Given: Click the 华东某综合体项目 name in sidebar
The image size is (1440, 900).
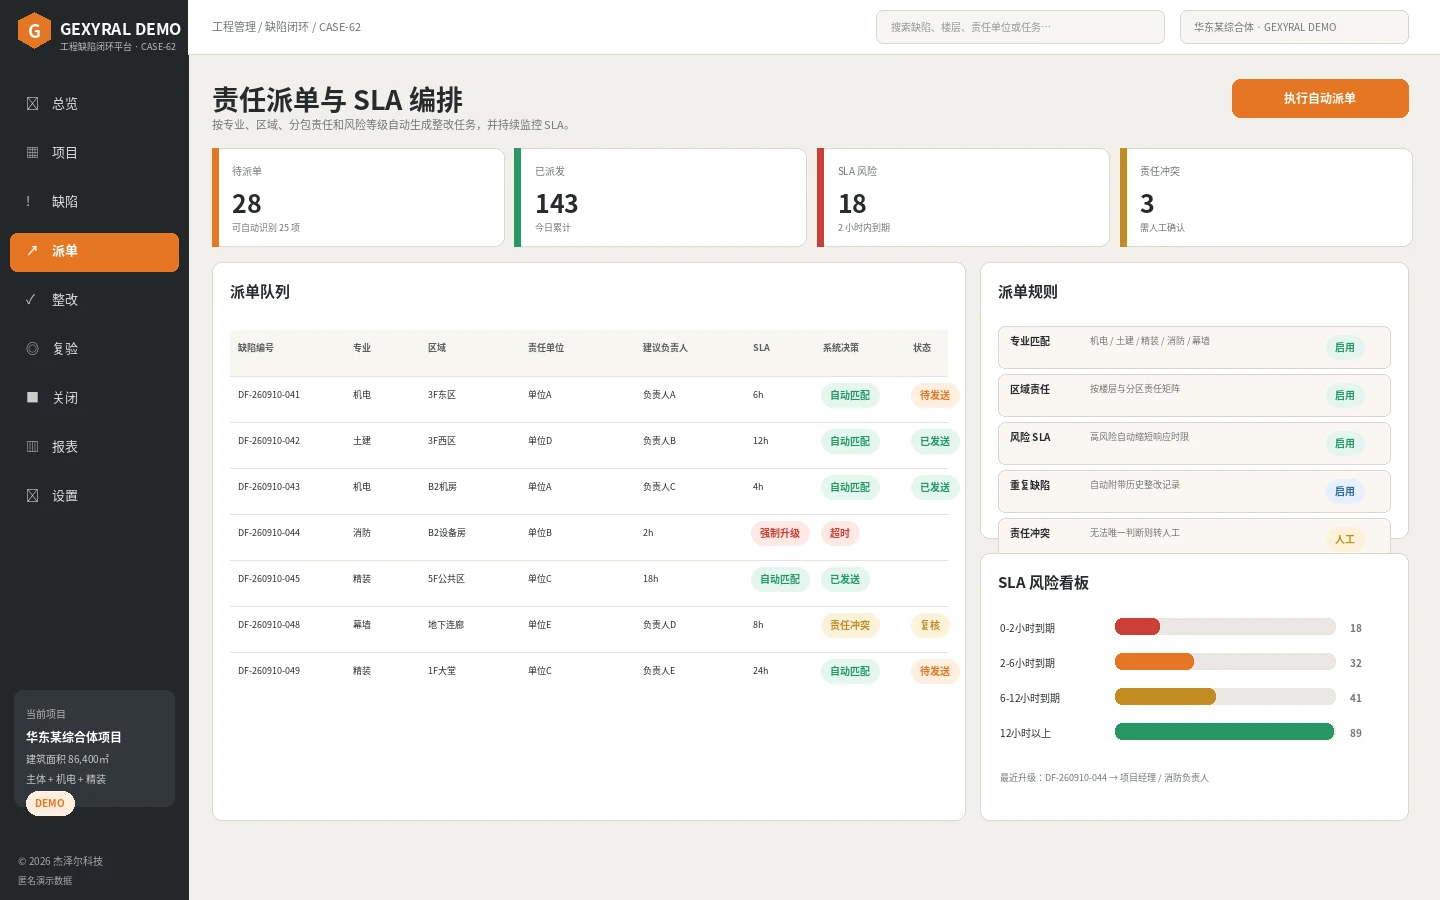Looking at the screenshot, I should [x=74, y=737].
